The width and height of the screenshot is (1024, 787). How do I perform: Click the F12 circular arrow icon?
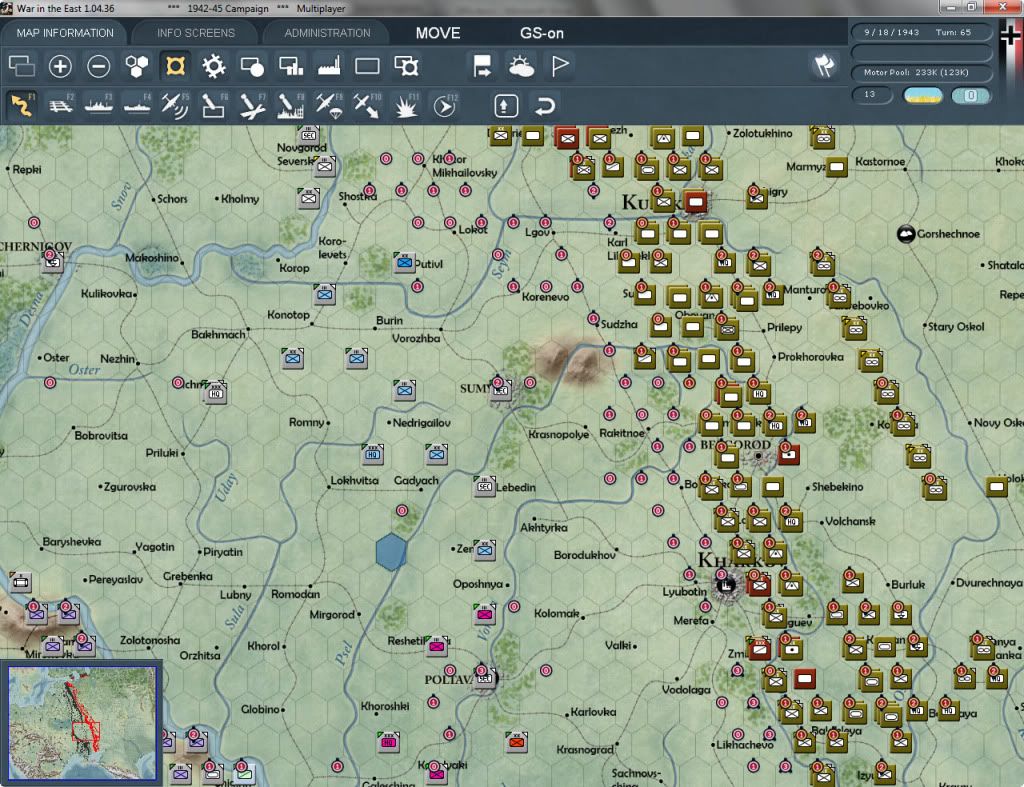pyautogui.click(x=444, y=105)
